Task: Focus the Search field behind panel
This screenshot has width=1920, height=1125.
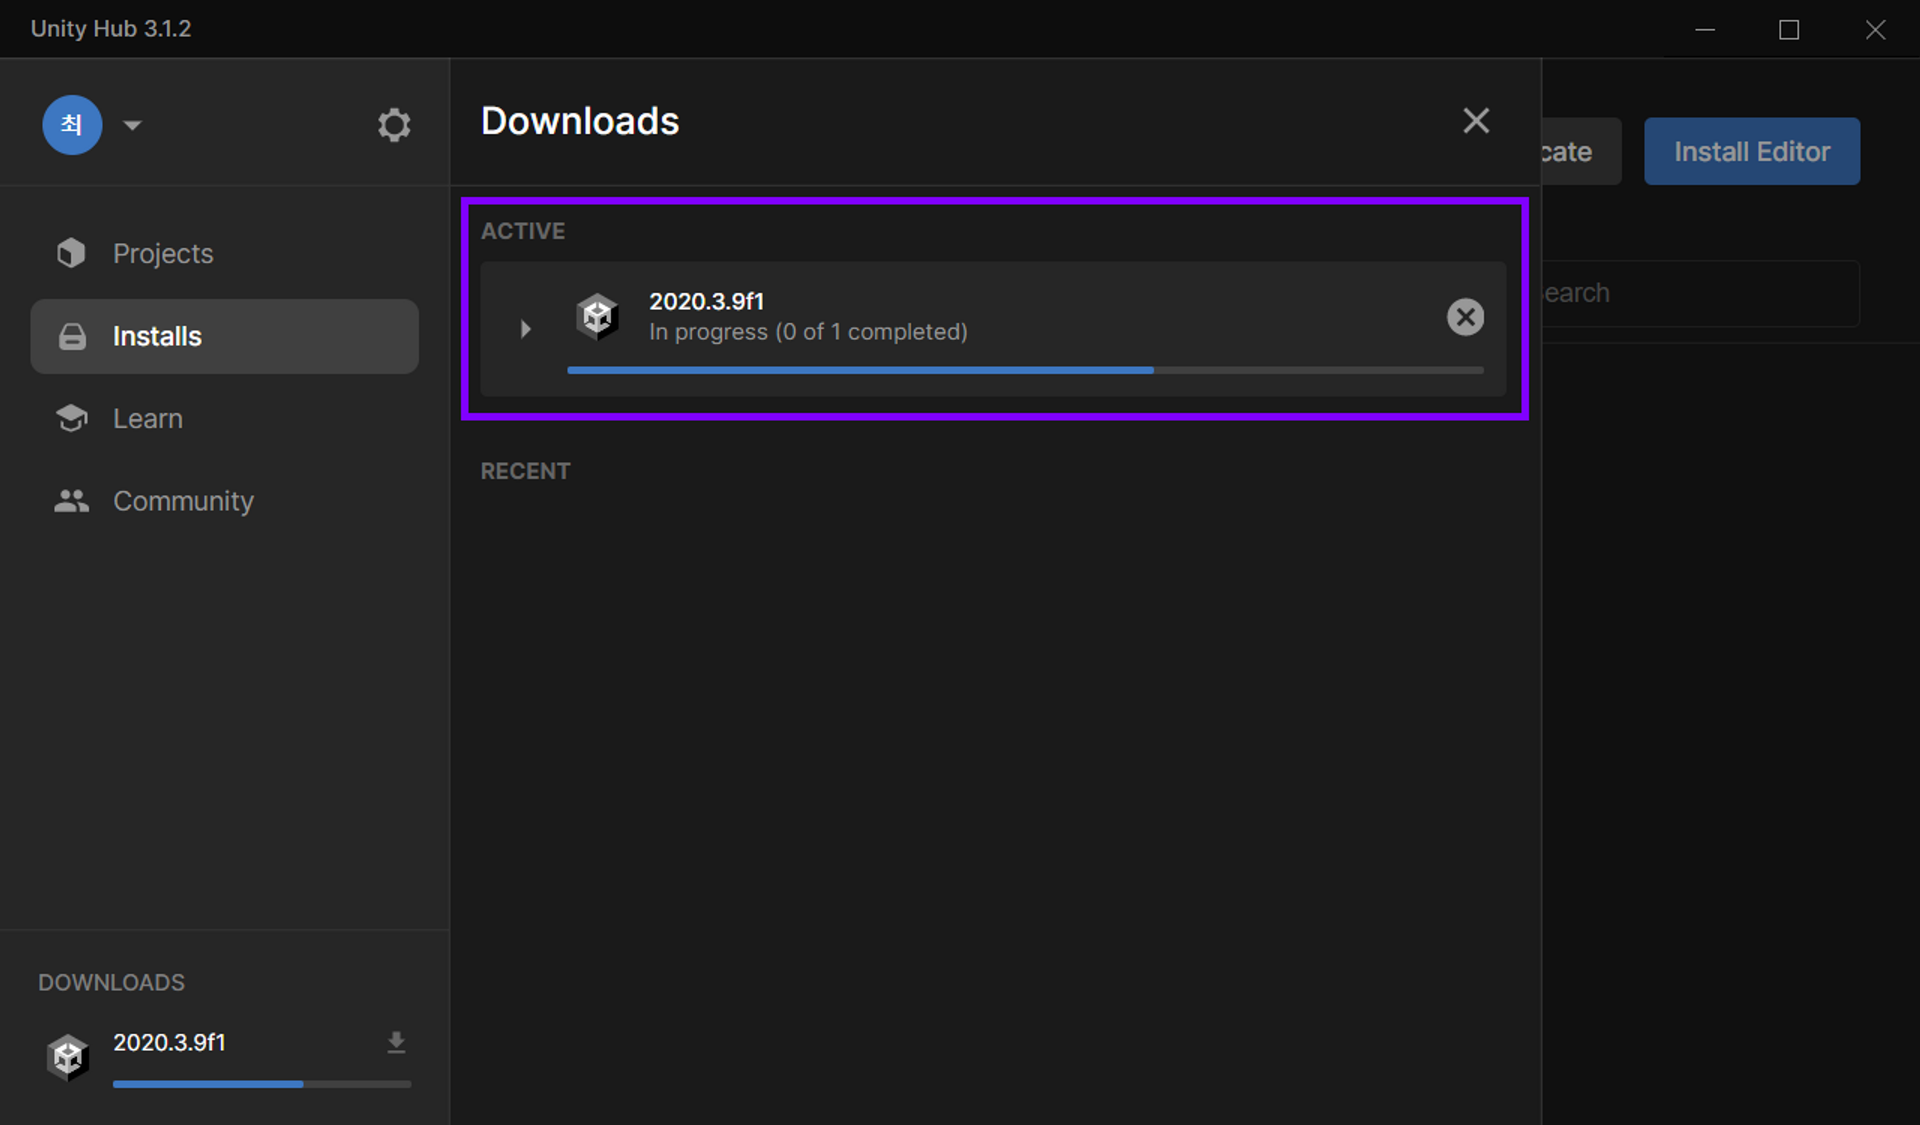Action: click(x=1700, y=293)
